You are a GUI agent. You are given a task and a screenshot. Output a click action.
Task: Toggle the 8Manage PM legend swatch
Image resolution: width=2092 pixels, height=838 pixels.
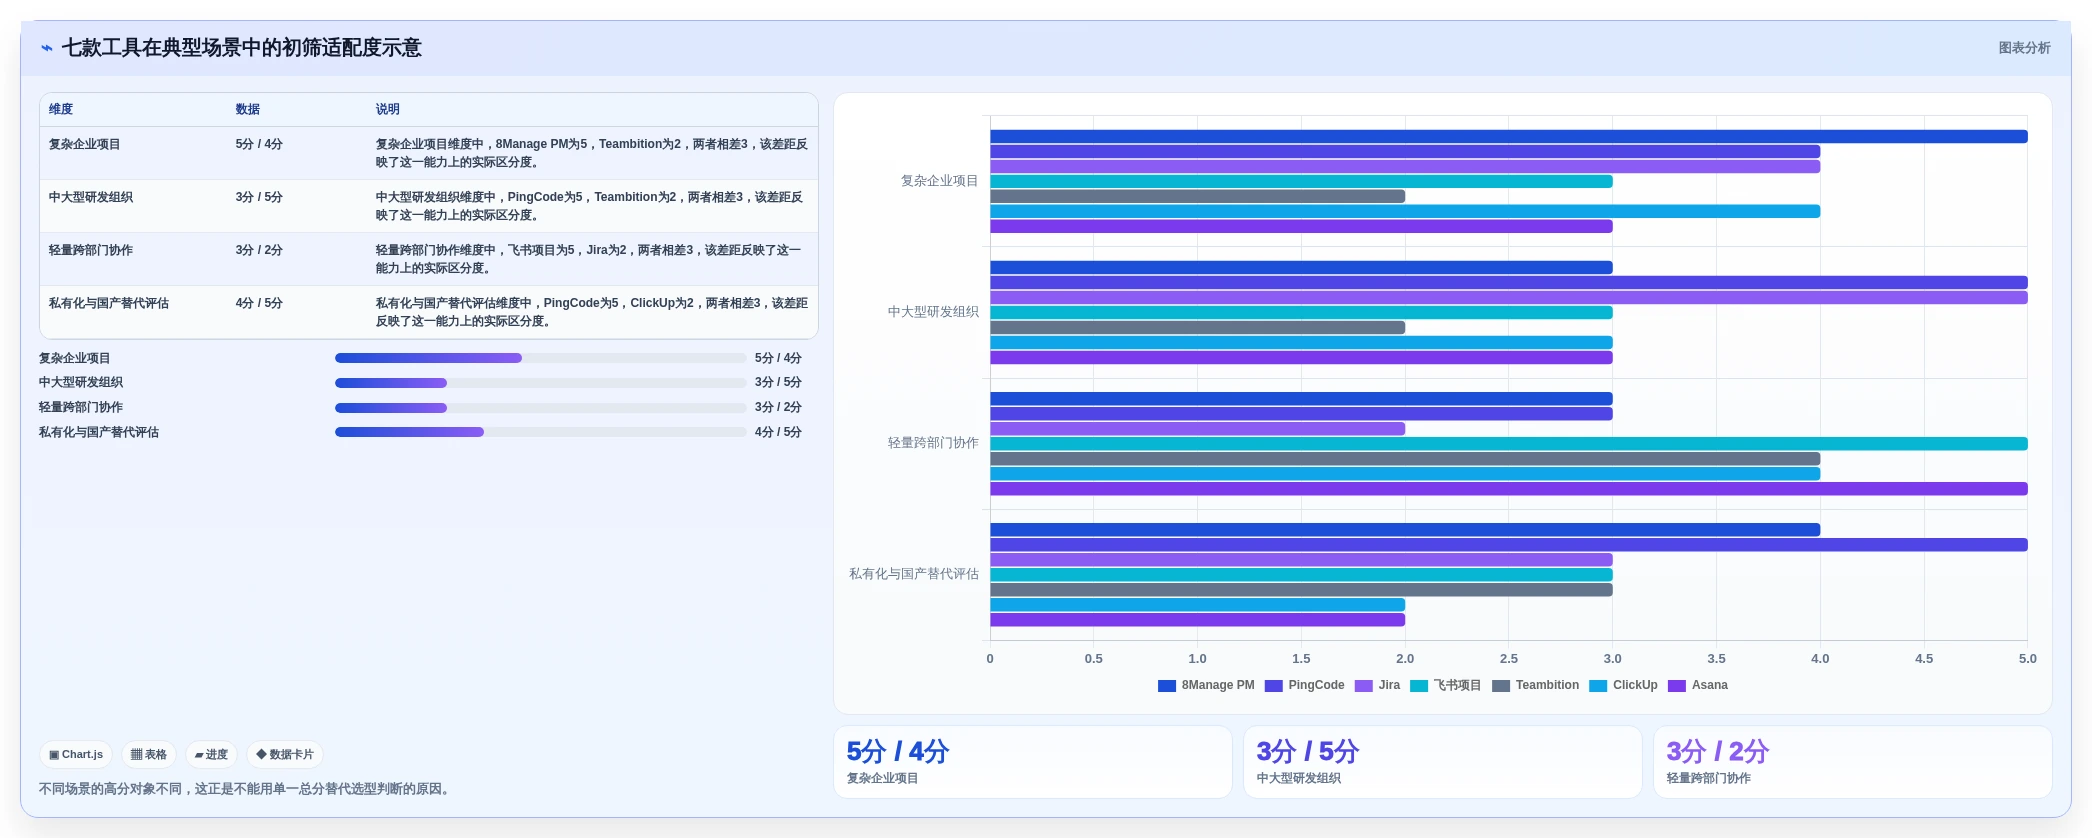pos(1166,686)
